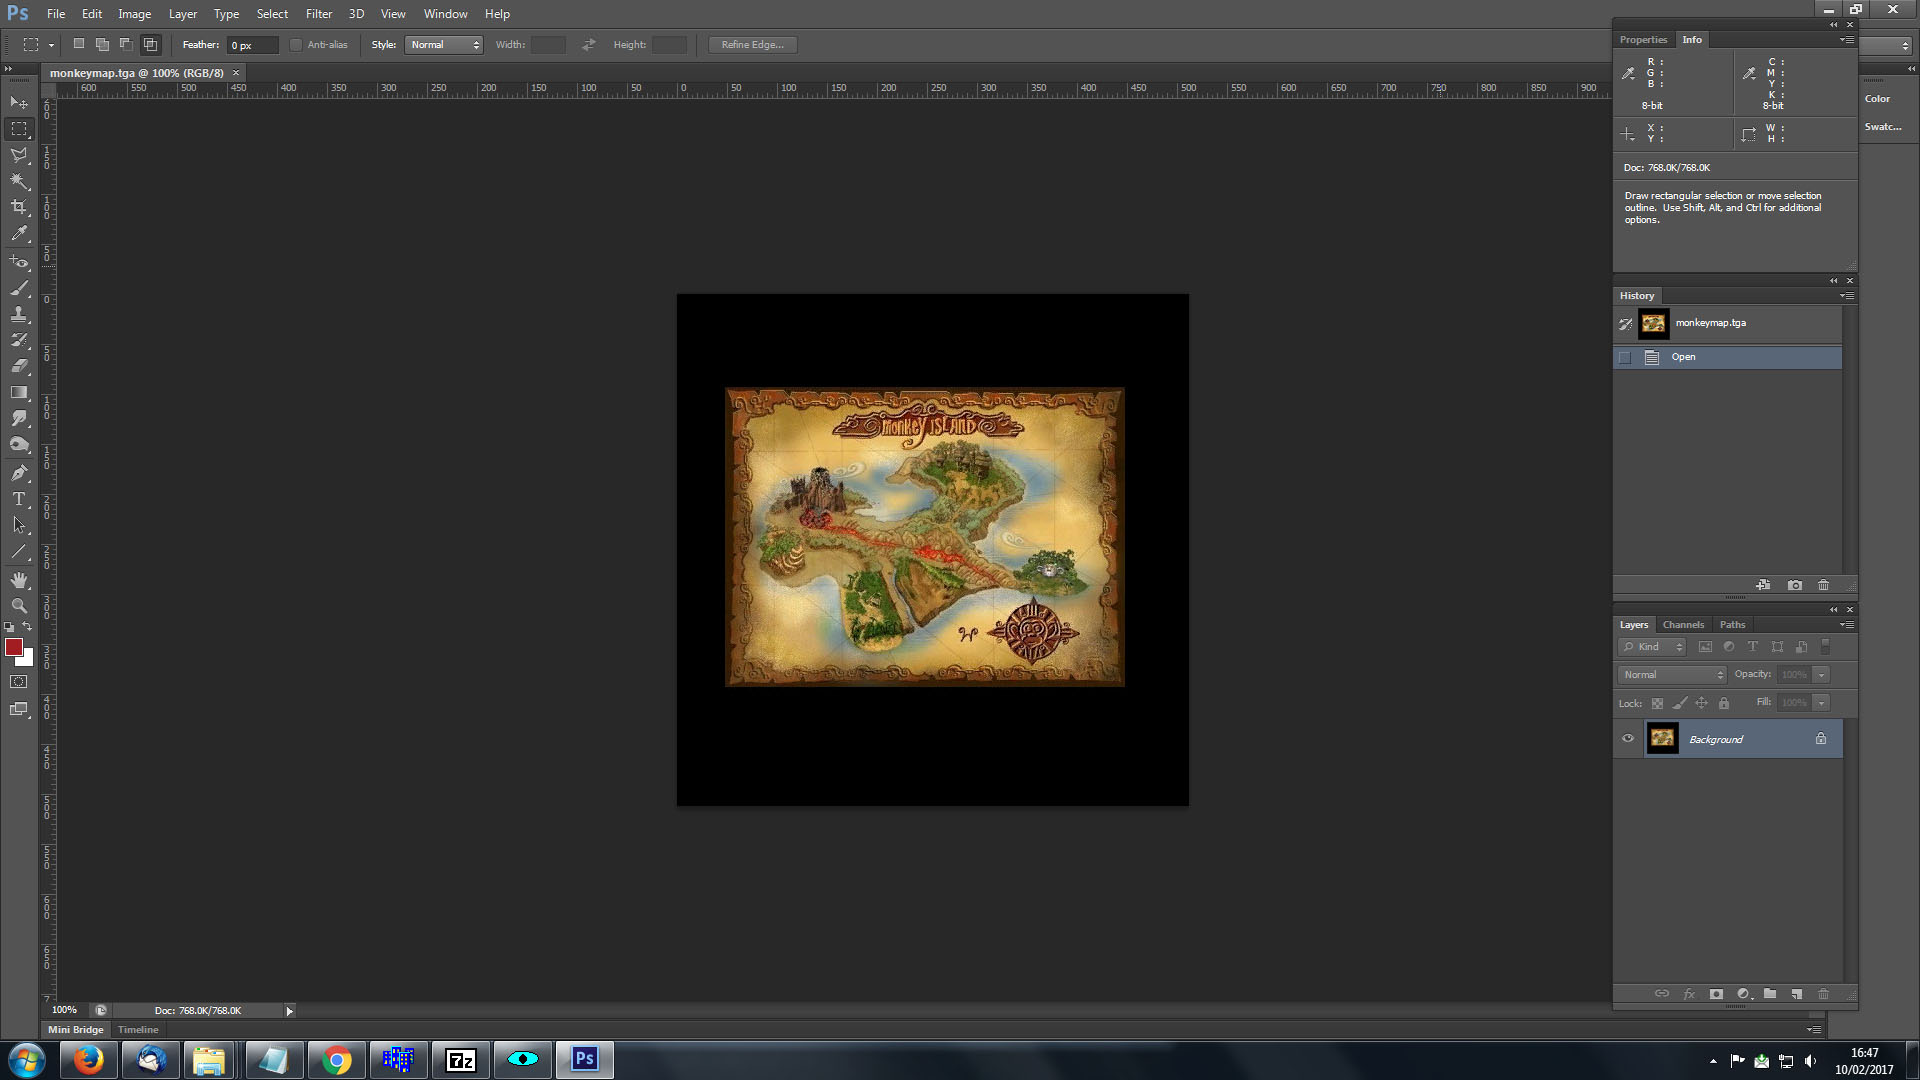Open the Layers panel flyout menu
The image size is (1920, 1080).
(x=1847, y=625)
